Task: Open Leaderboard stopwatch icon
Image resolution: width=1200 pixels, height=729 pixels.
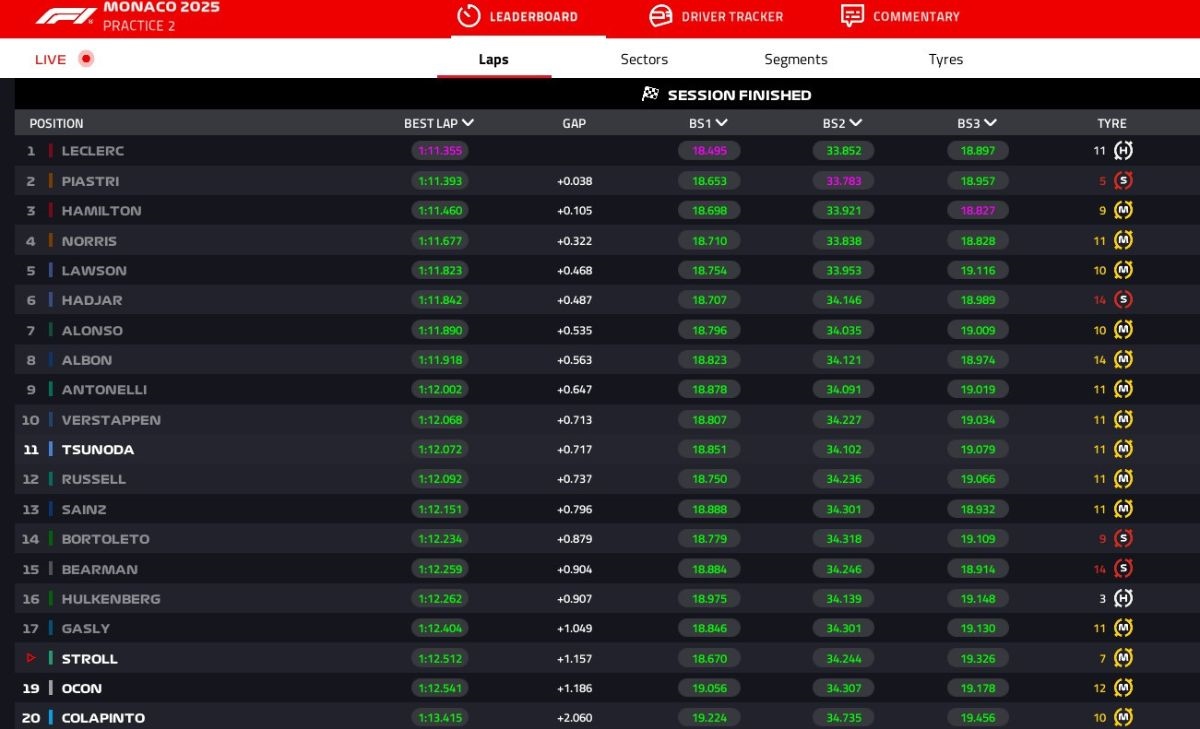Action: pos(468,16)
